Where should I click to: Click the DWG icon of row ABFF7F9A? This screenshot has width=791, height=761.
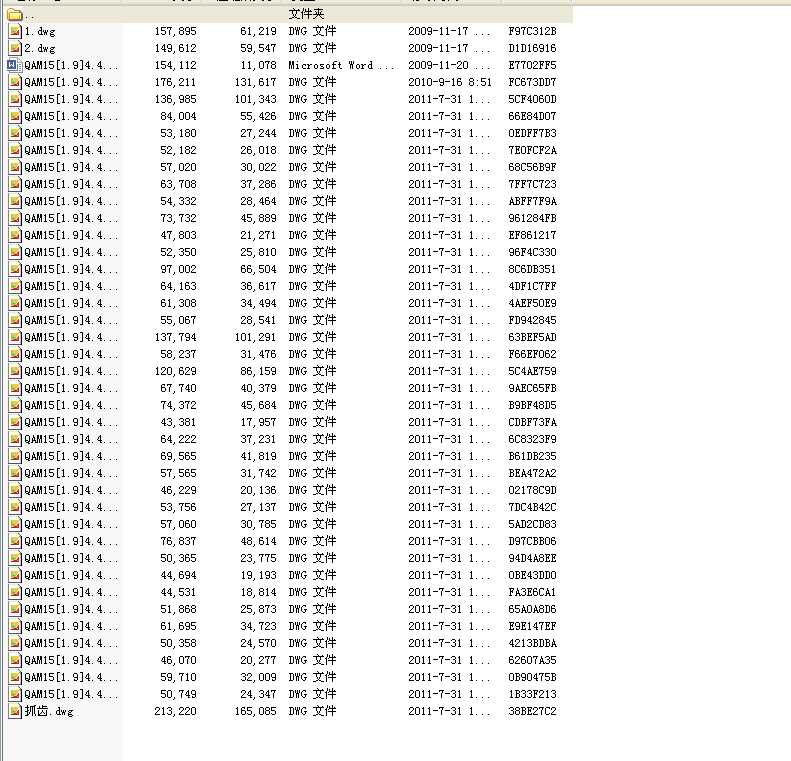click(15, 201)
